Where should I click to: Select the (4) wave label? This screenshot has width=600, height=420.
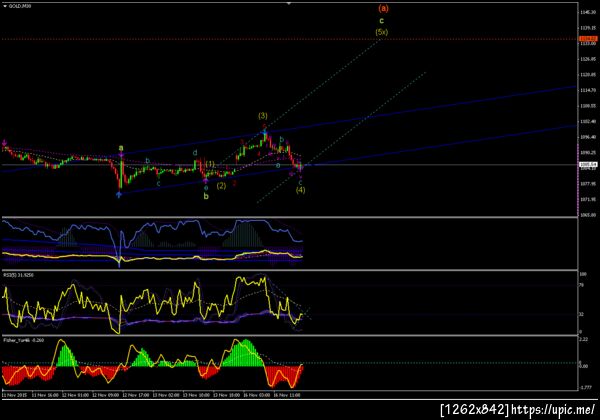click(300, 190)
